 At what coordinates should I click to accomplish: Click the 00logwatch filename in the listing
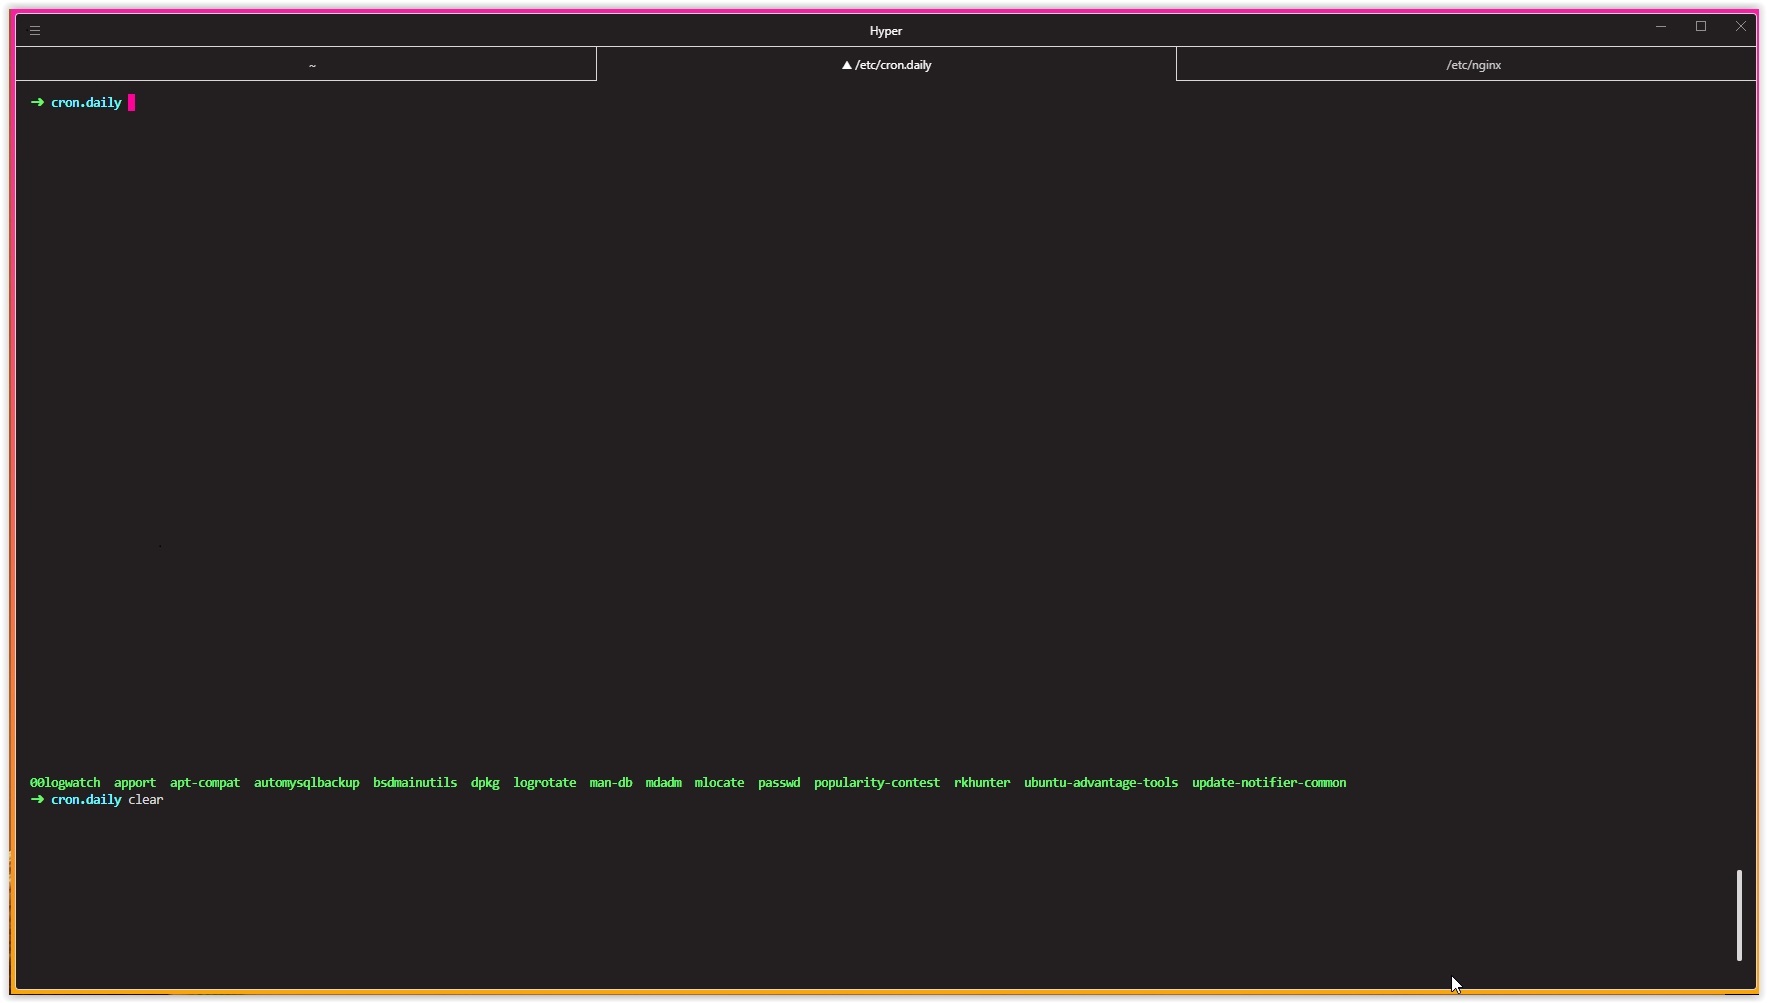[x=64, y=783]
